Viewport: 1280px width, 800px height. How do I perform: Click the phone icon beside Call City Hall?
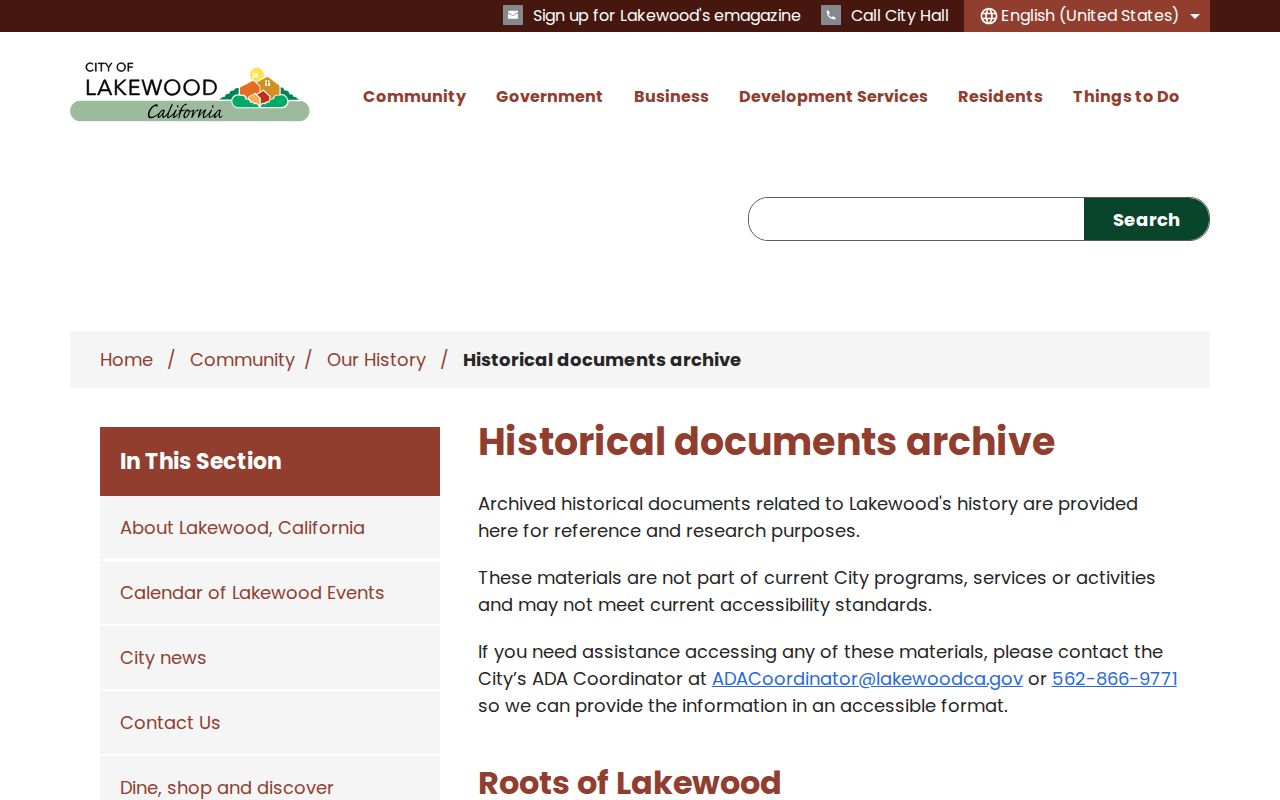(831, 15)
